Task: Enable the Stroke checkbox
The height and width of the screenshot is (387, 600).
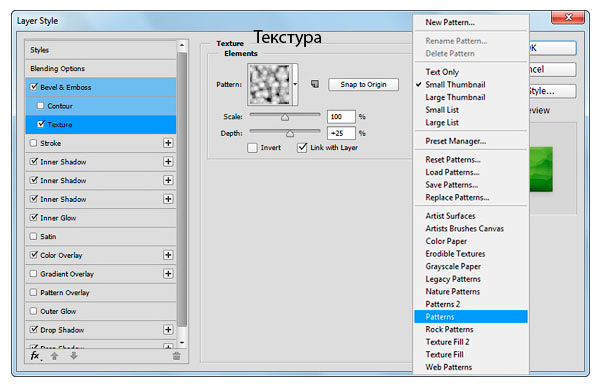Action: coord(34,143)
